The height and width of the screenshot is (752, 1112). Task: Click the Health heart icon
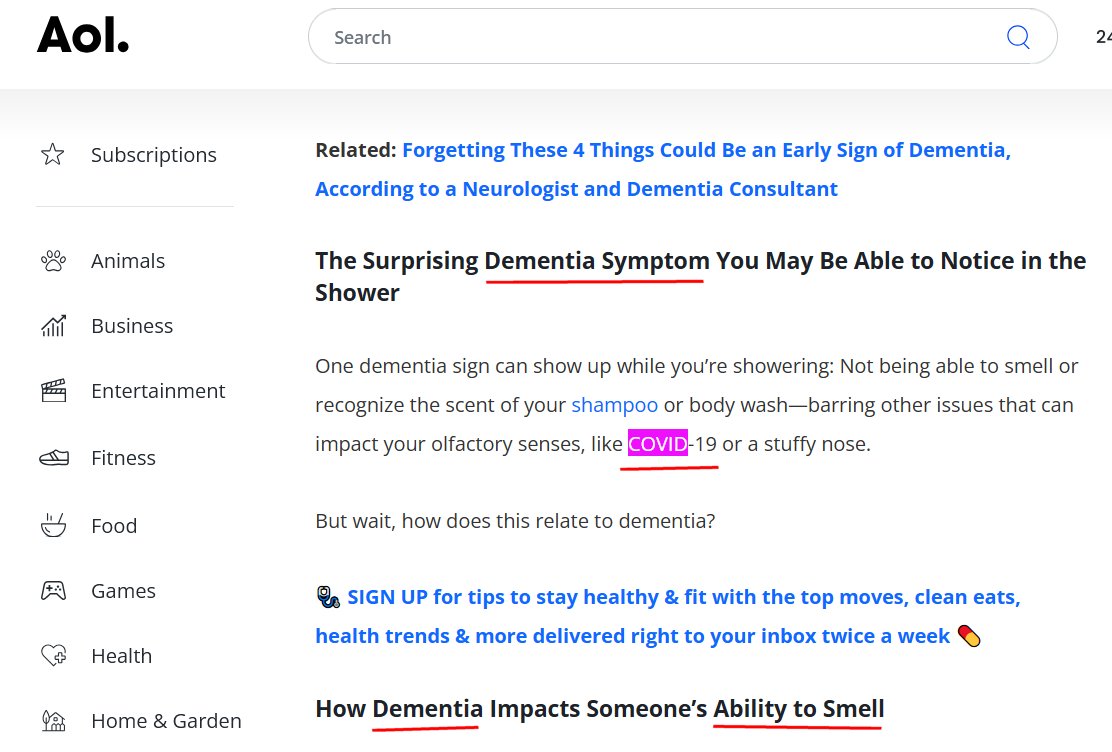(x=53, y=656)
